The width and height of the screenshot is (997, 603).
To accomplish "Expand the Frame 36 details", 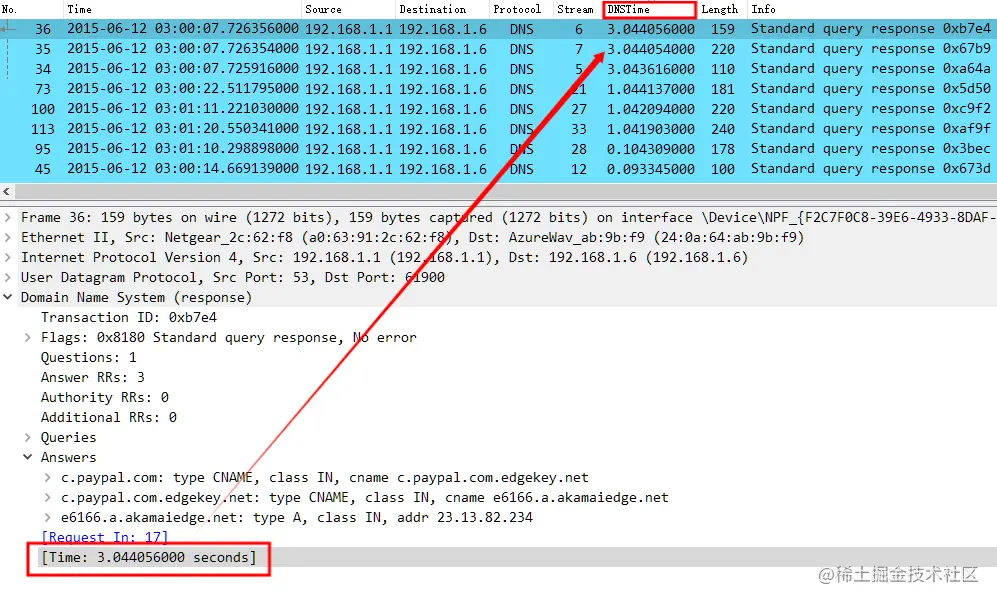I will [8, 218].
